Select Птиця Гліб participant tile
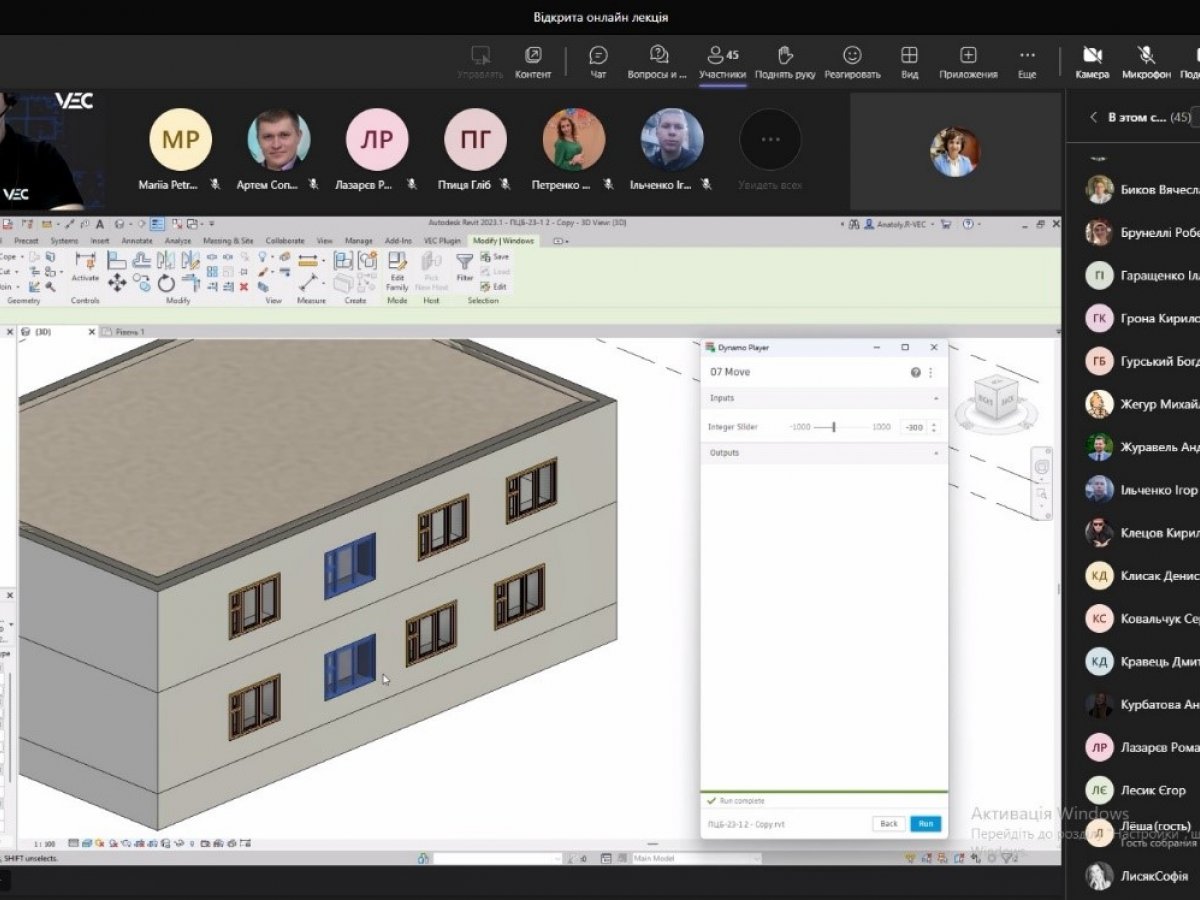This screenshot has height=900, width=1200. [x=476, y=150]
